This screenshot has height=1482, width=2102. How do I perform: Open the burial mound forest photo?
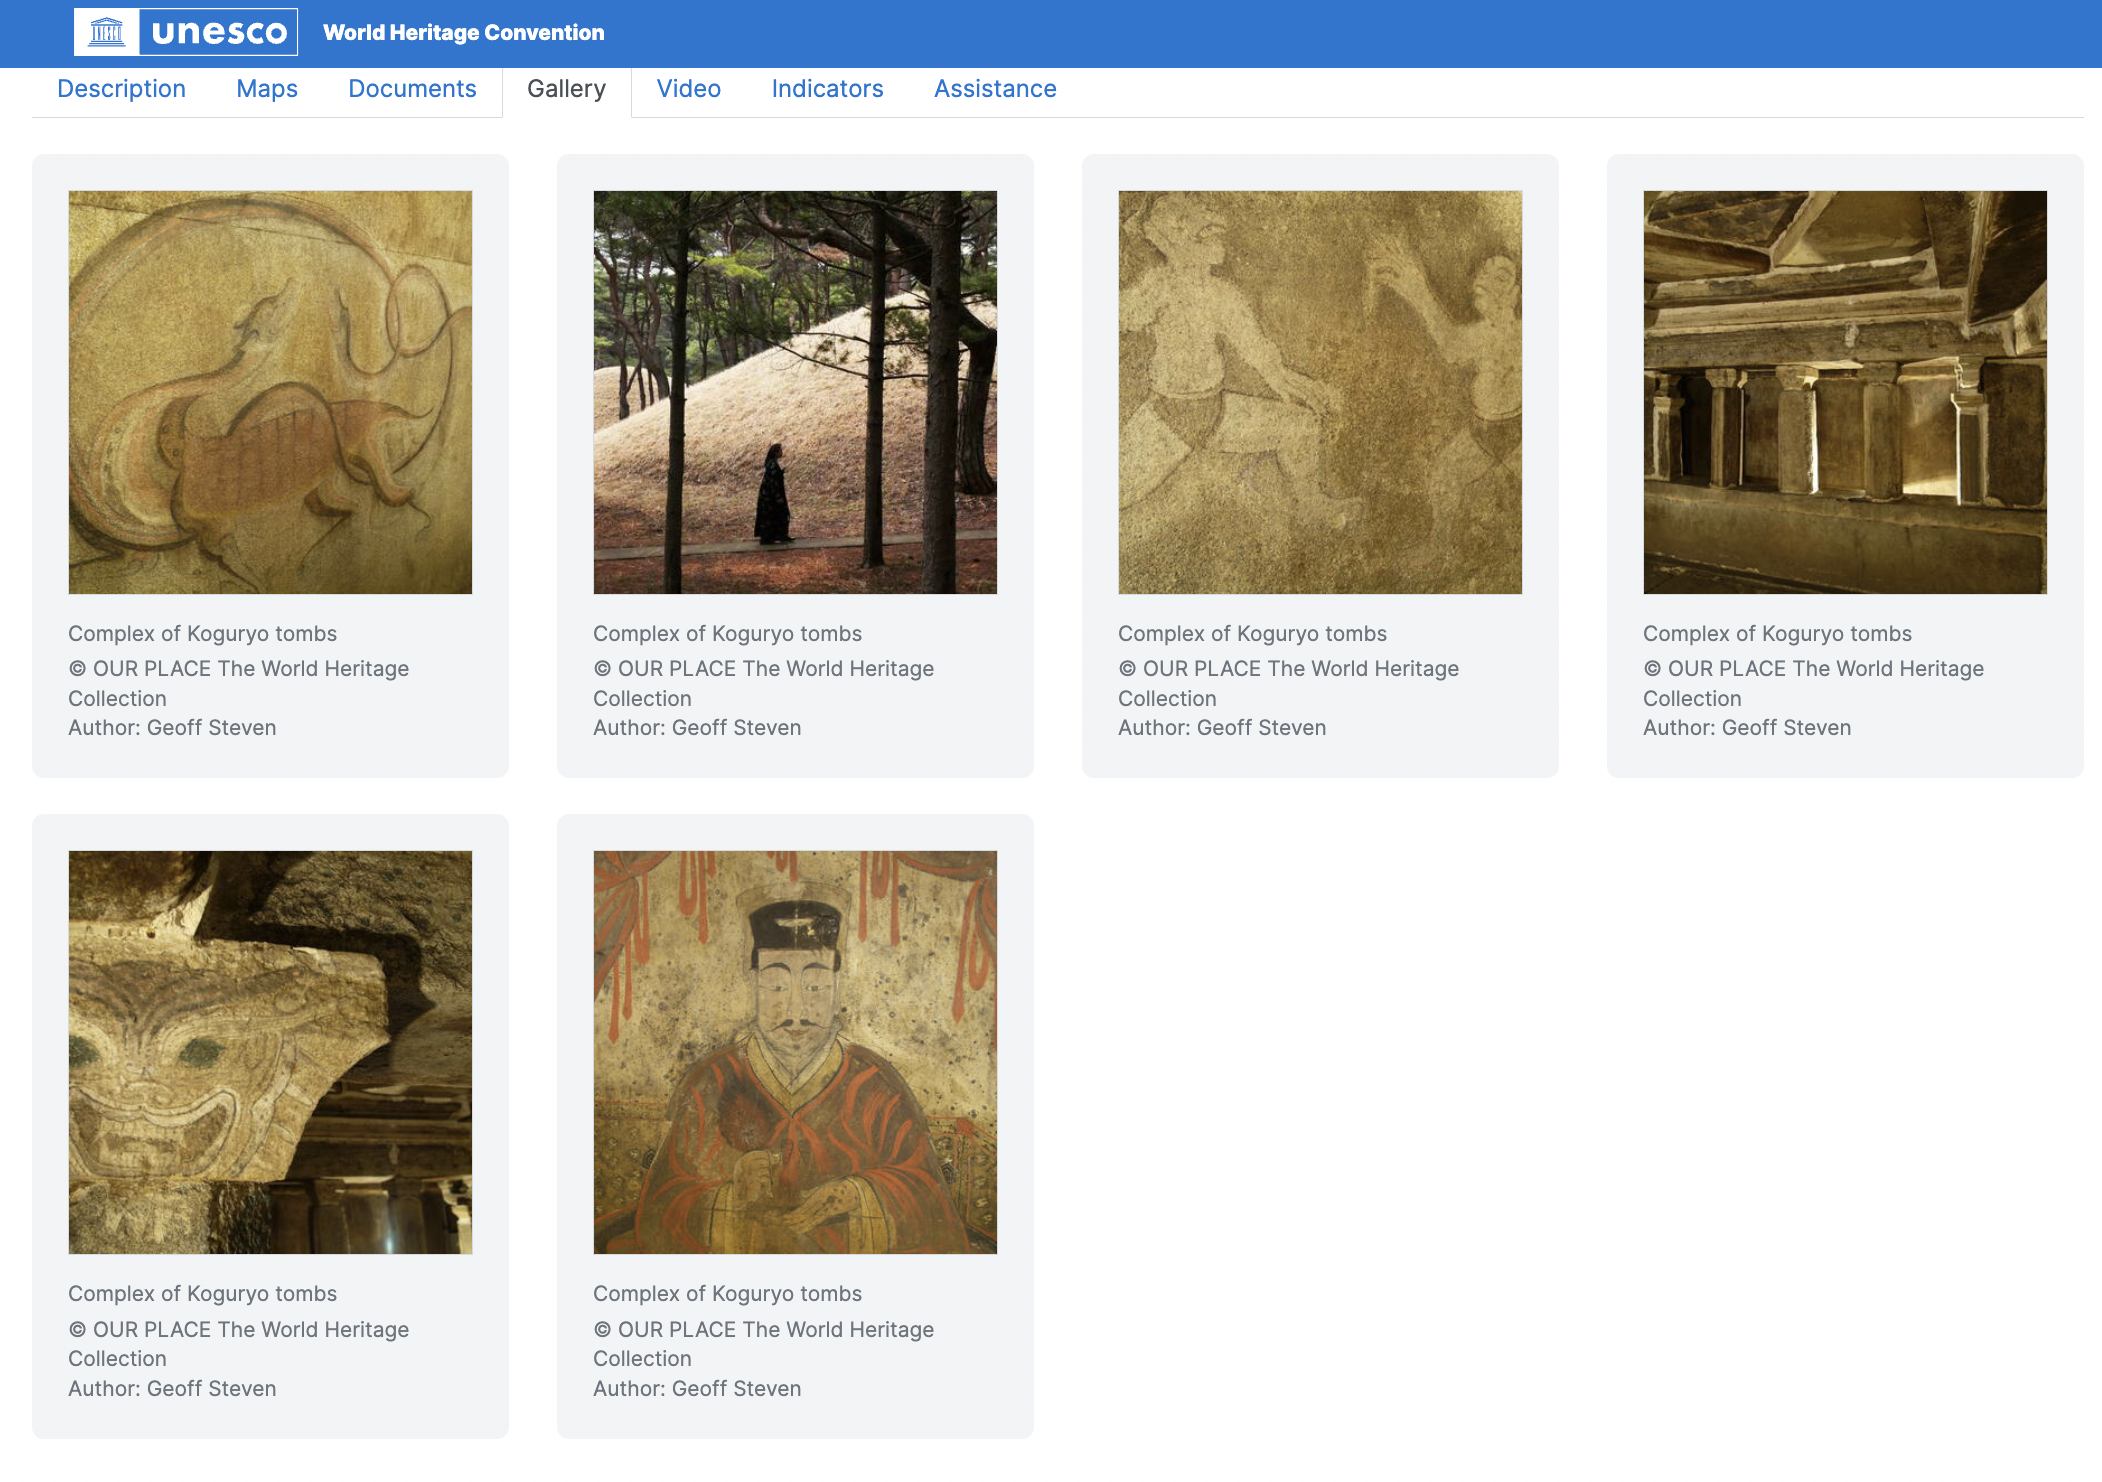point(795,392)
